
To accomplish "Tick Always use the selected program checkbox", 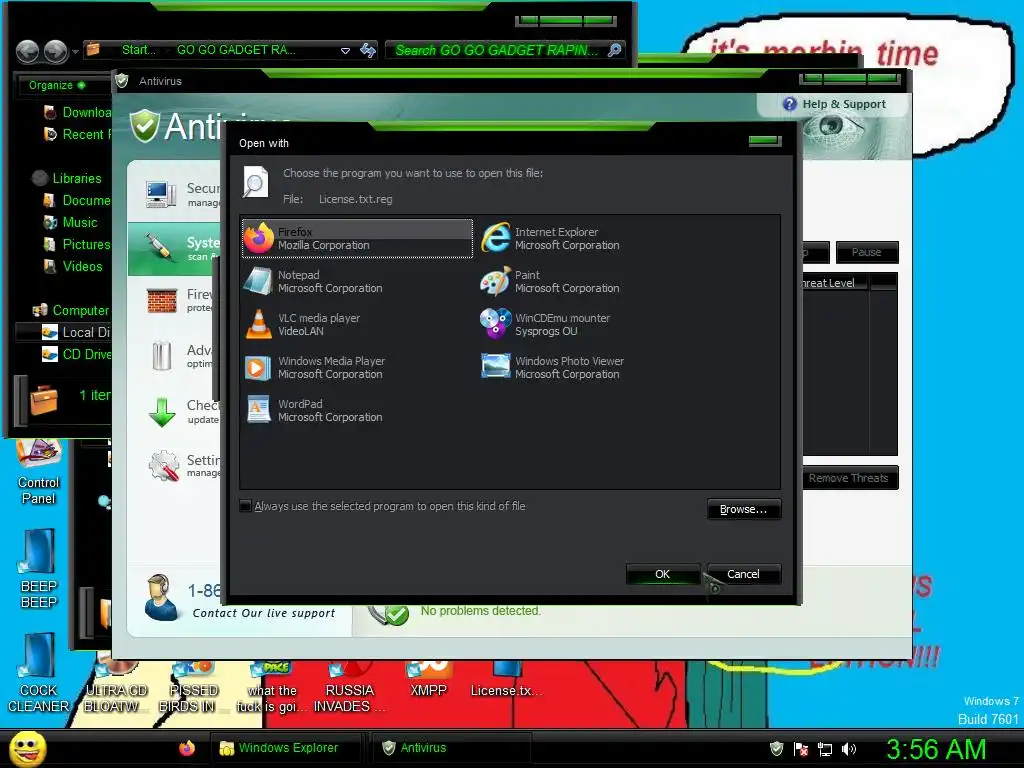I will click(x=246, y=506).
